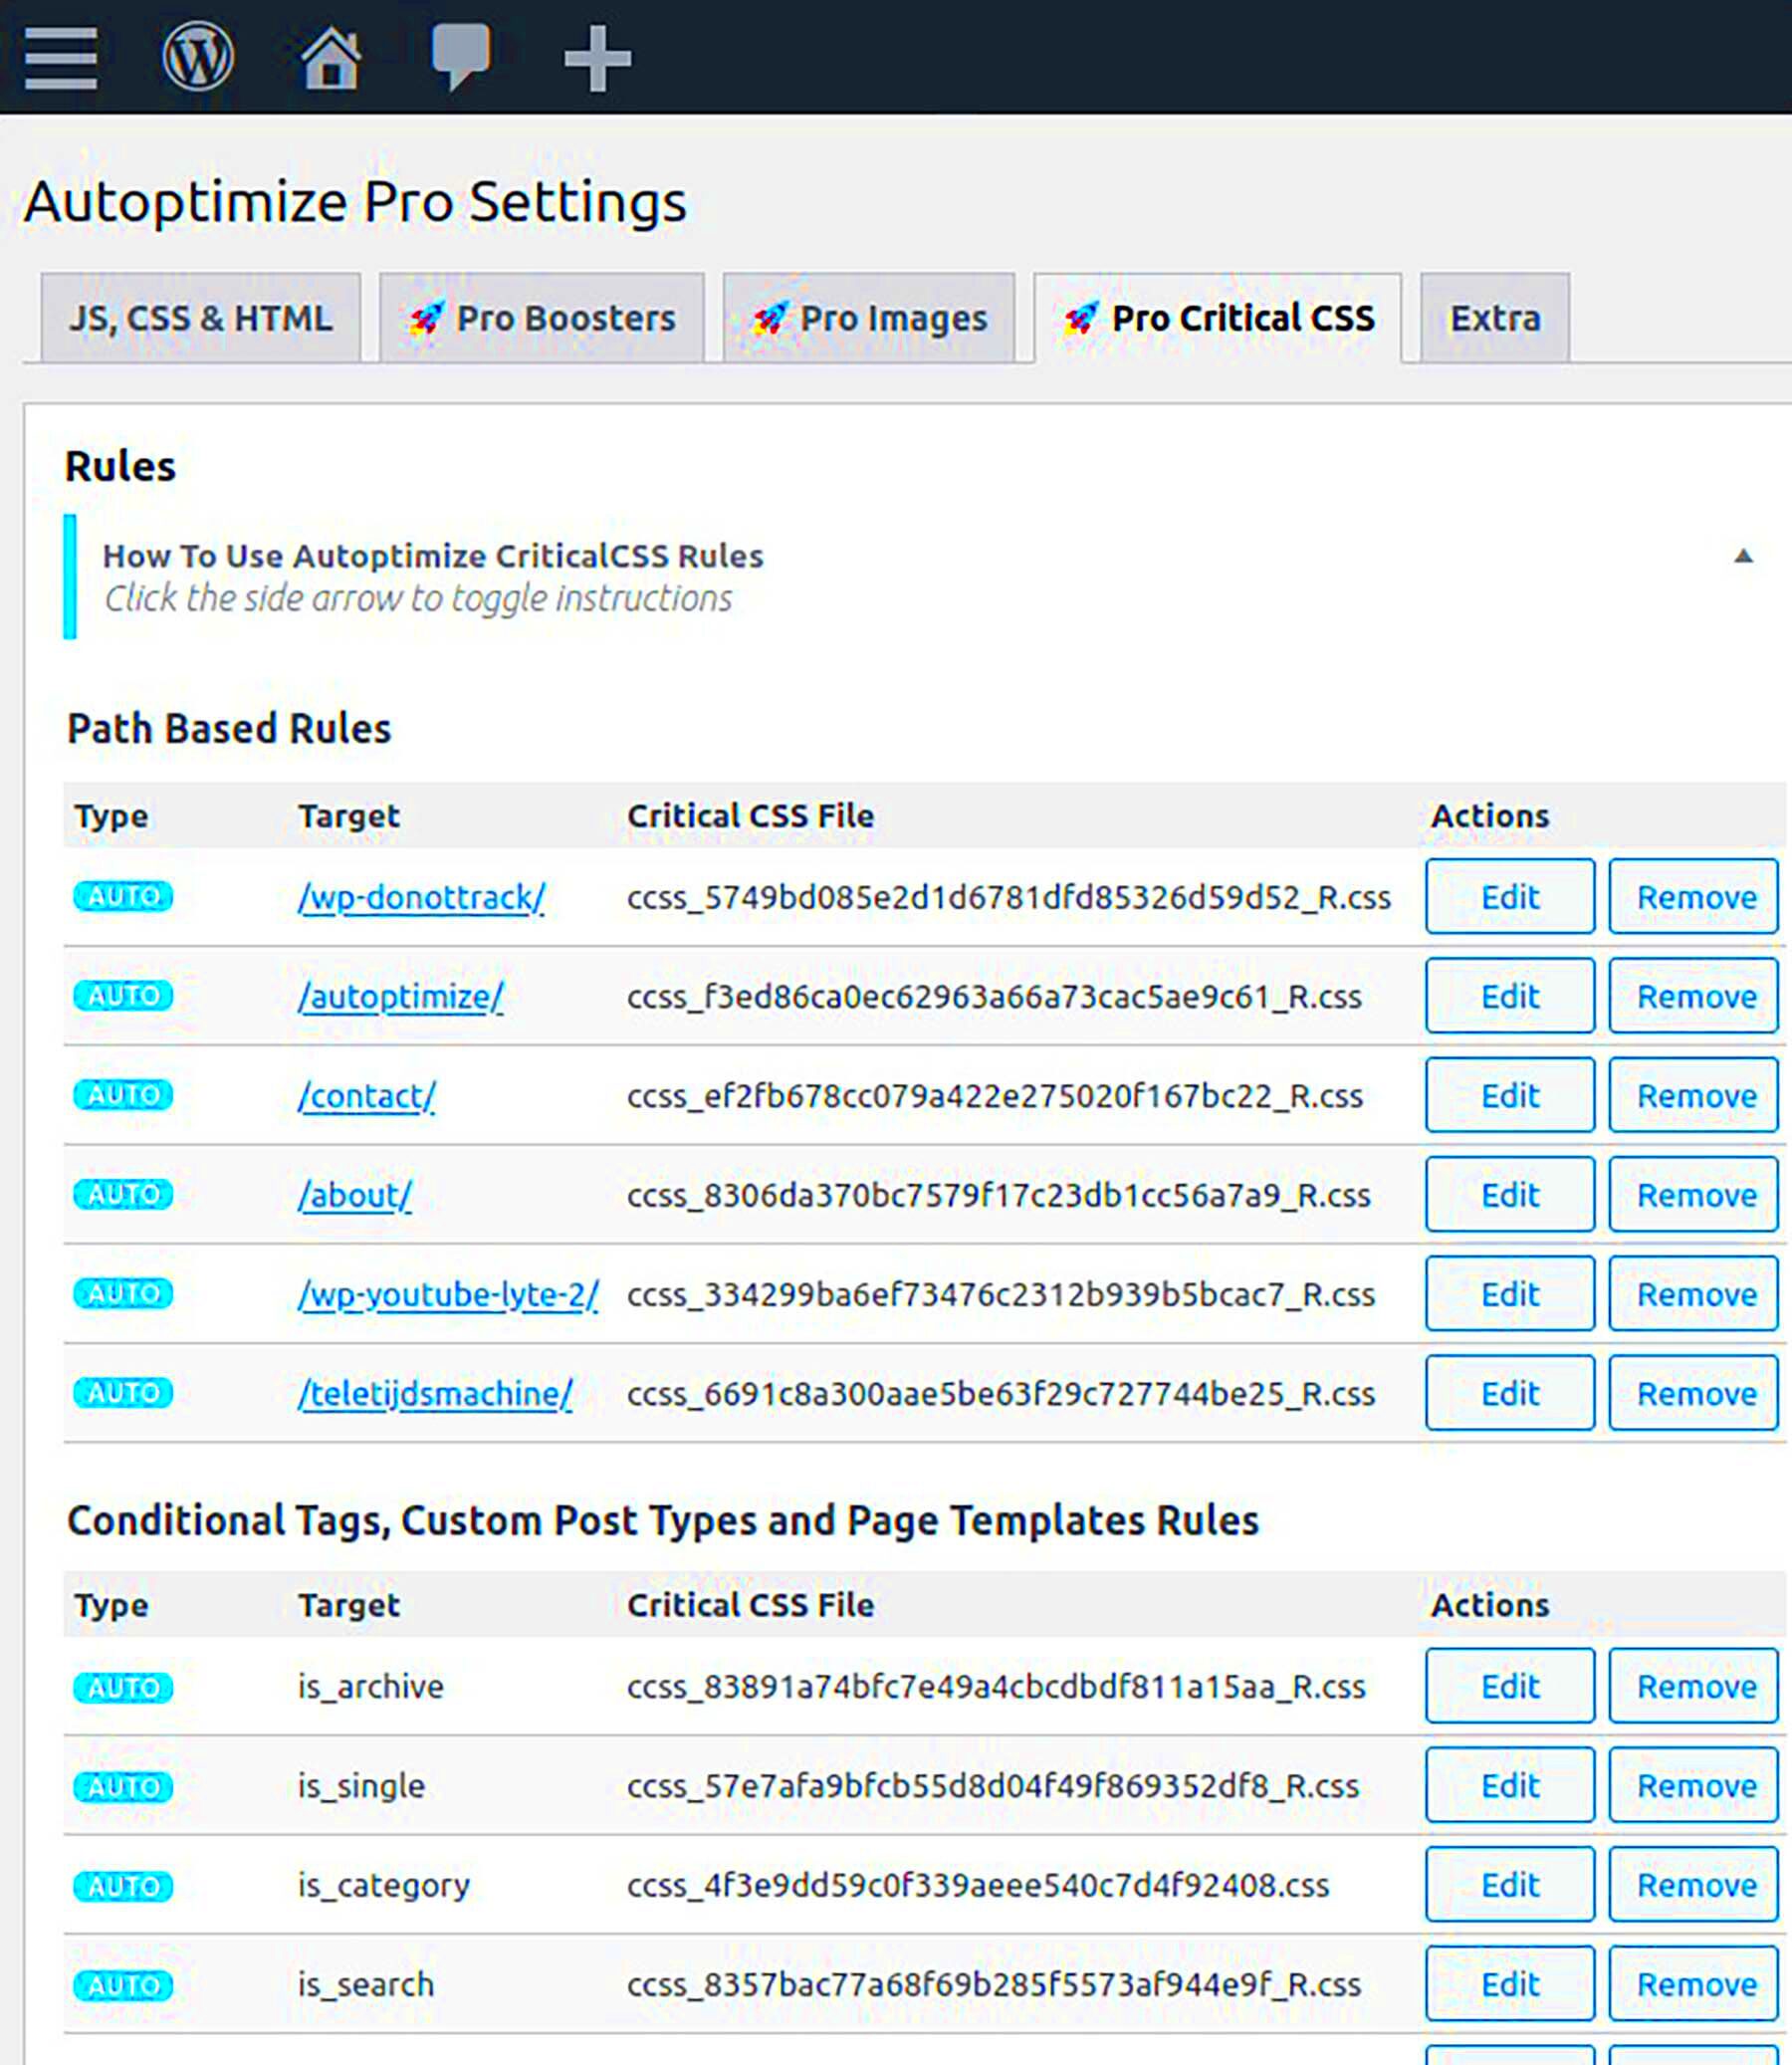Open the Pro Images tab
This screenshot has height=2065, width=1792.
pyautogui.click(x=869, y=318)
